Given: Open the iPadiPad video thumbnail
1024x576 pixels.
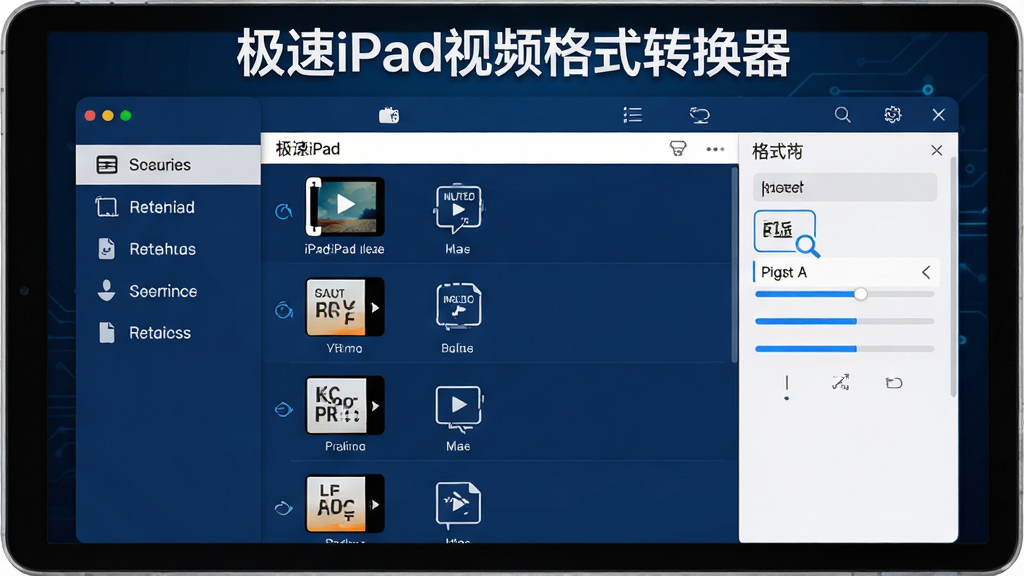Looking at the screenshot, I should pos(345,206).
